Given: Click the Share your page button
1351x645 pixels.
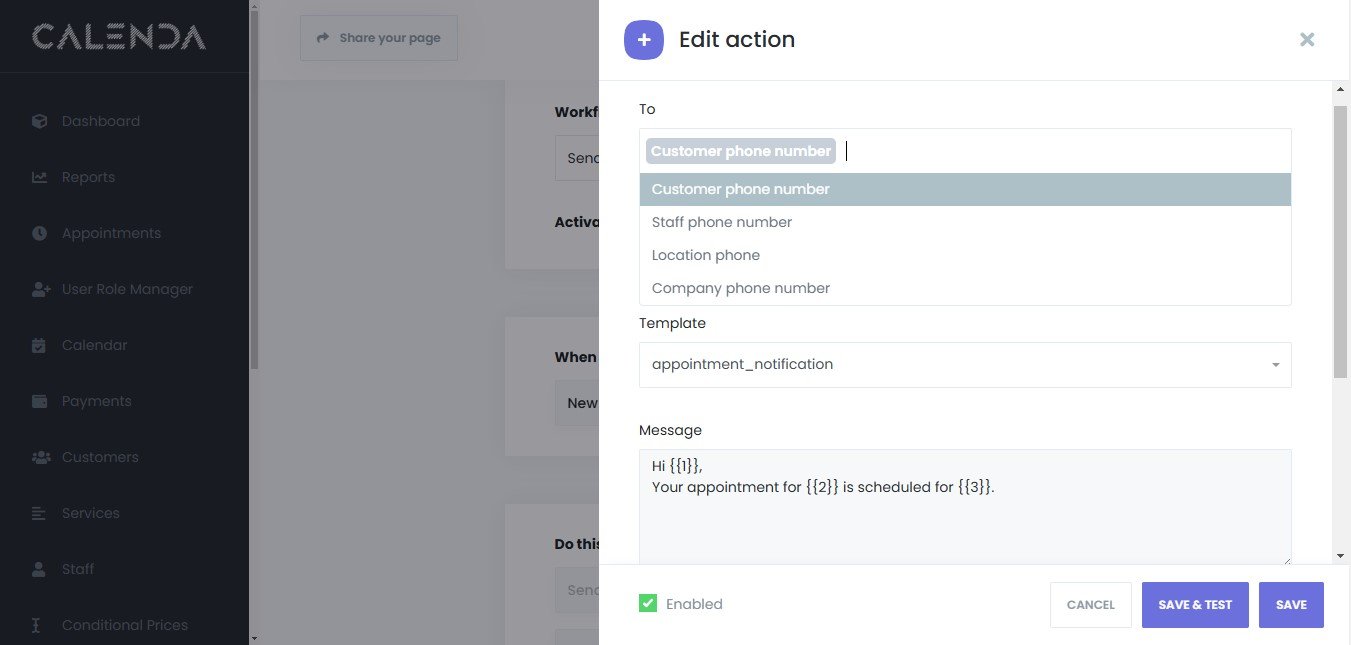Looking at the screenshot, I should click(x=379, y=38).
